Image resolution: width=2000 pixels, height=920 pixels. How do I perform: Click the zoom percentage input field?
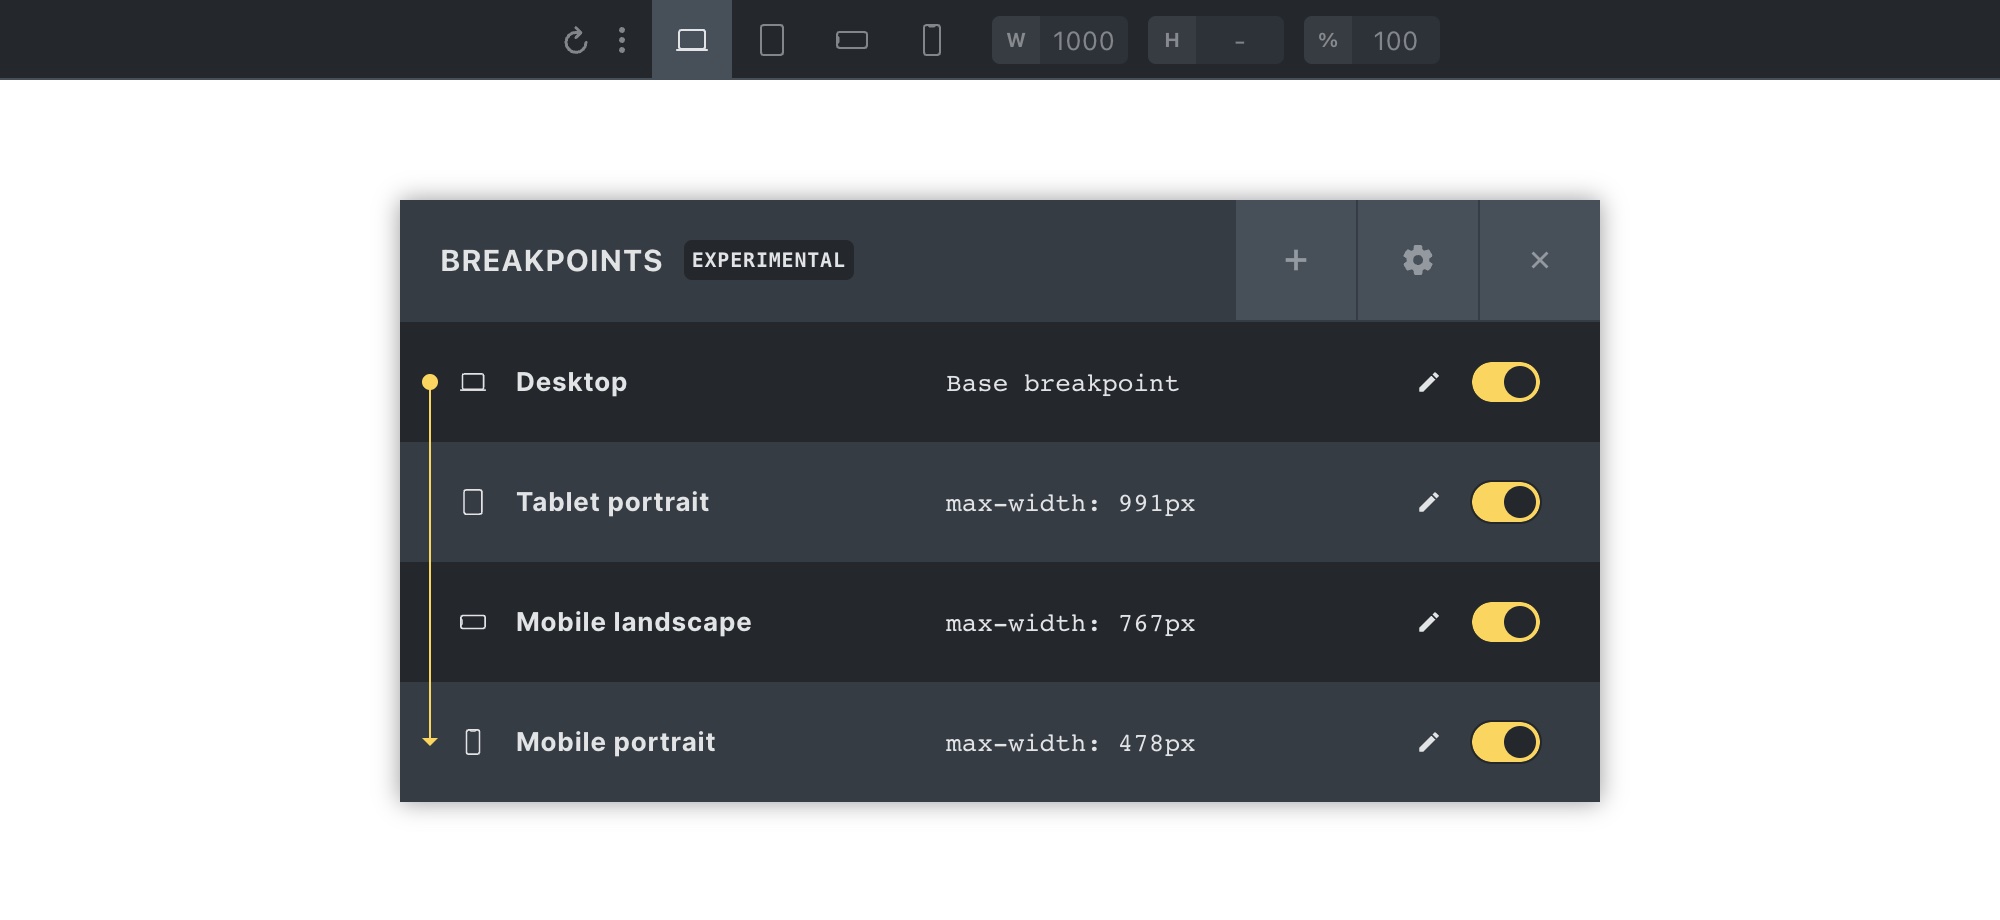(1395, 41)
